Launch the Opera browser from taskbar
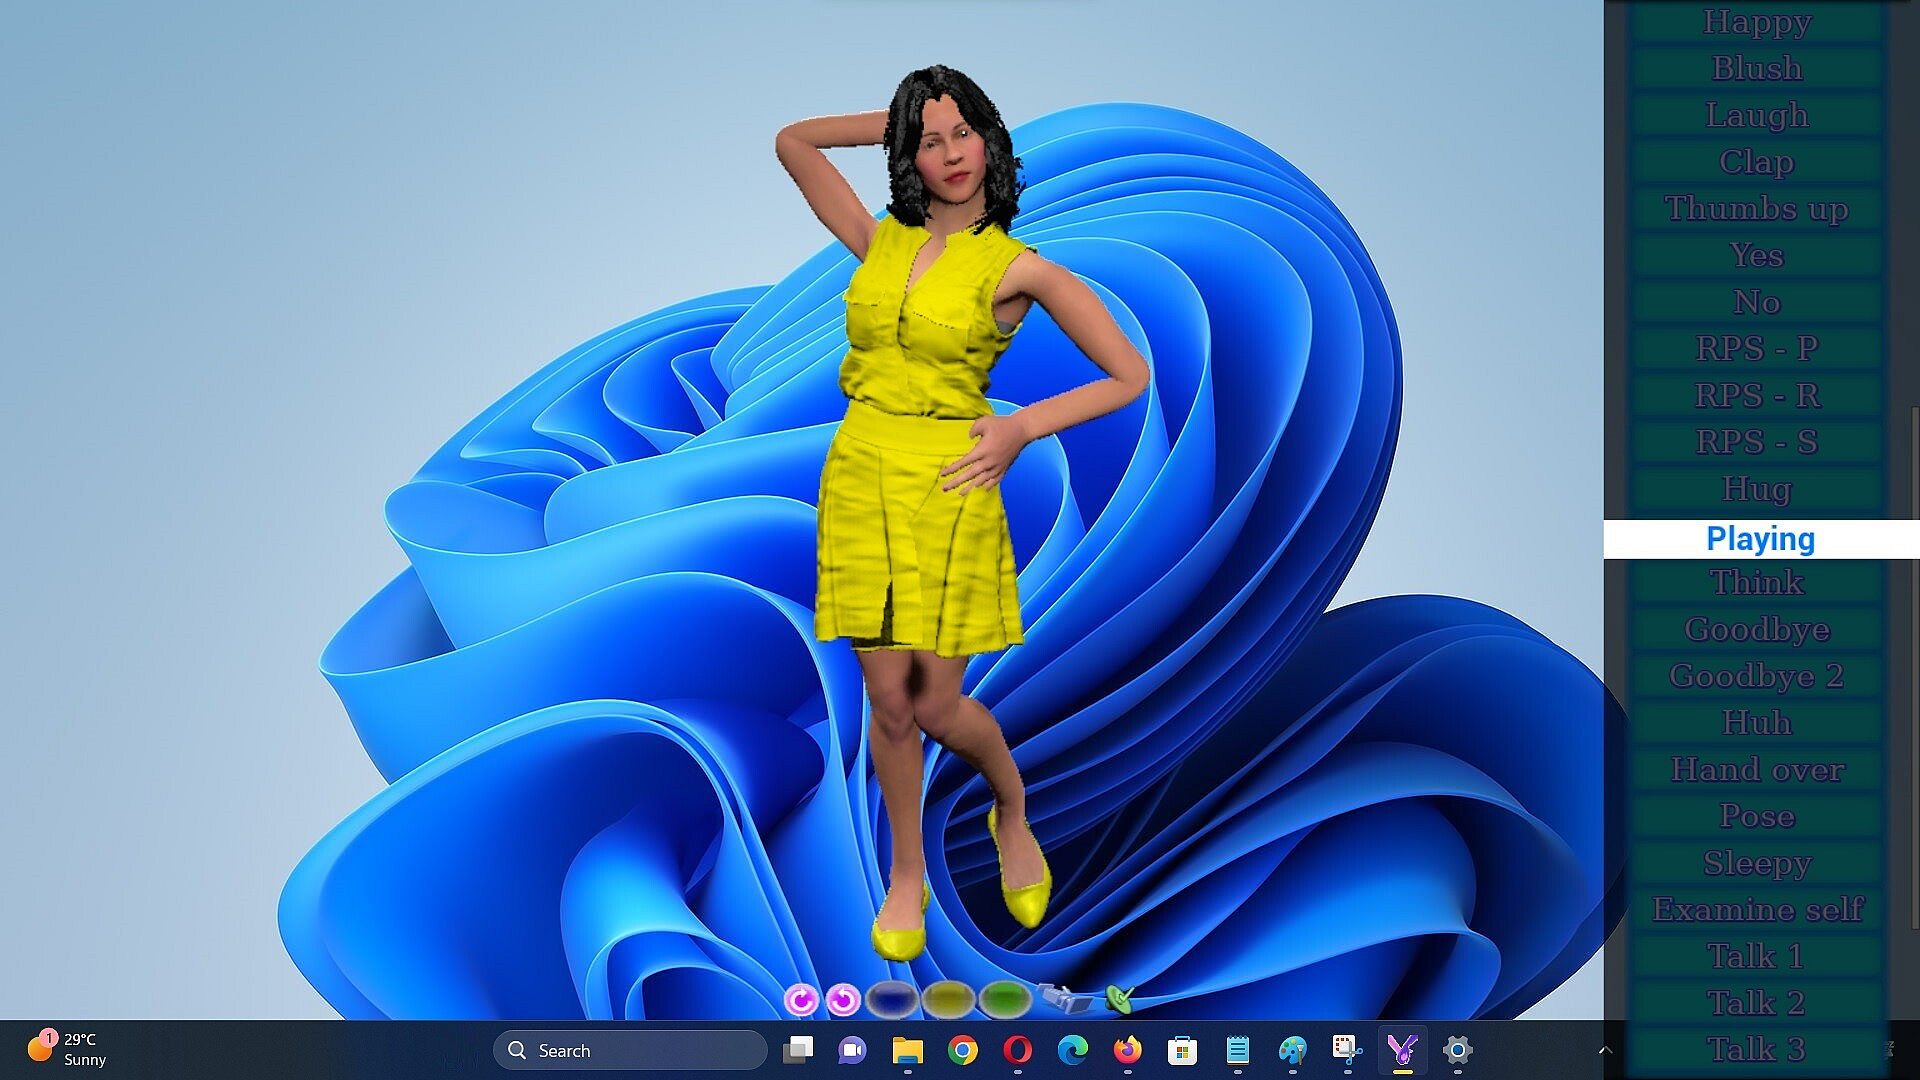1920x1080 pixels. pos(1017,1050)
